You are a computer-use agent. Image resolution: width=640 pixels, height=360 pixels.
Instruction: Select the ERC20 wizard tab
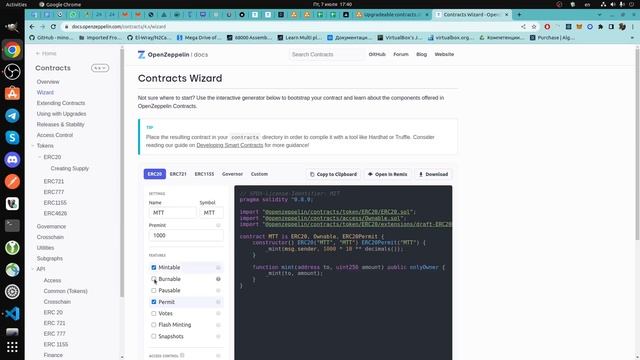coord(155,174)
